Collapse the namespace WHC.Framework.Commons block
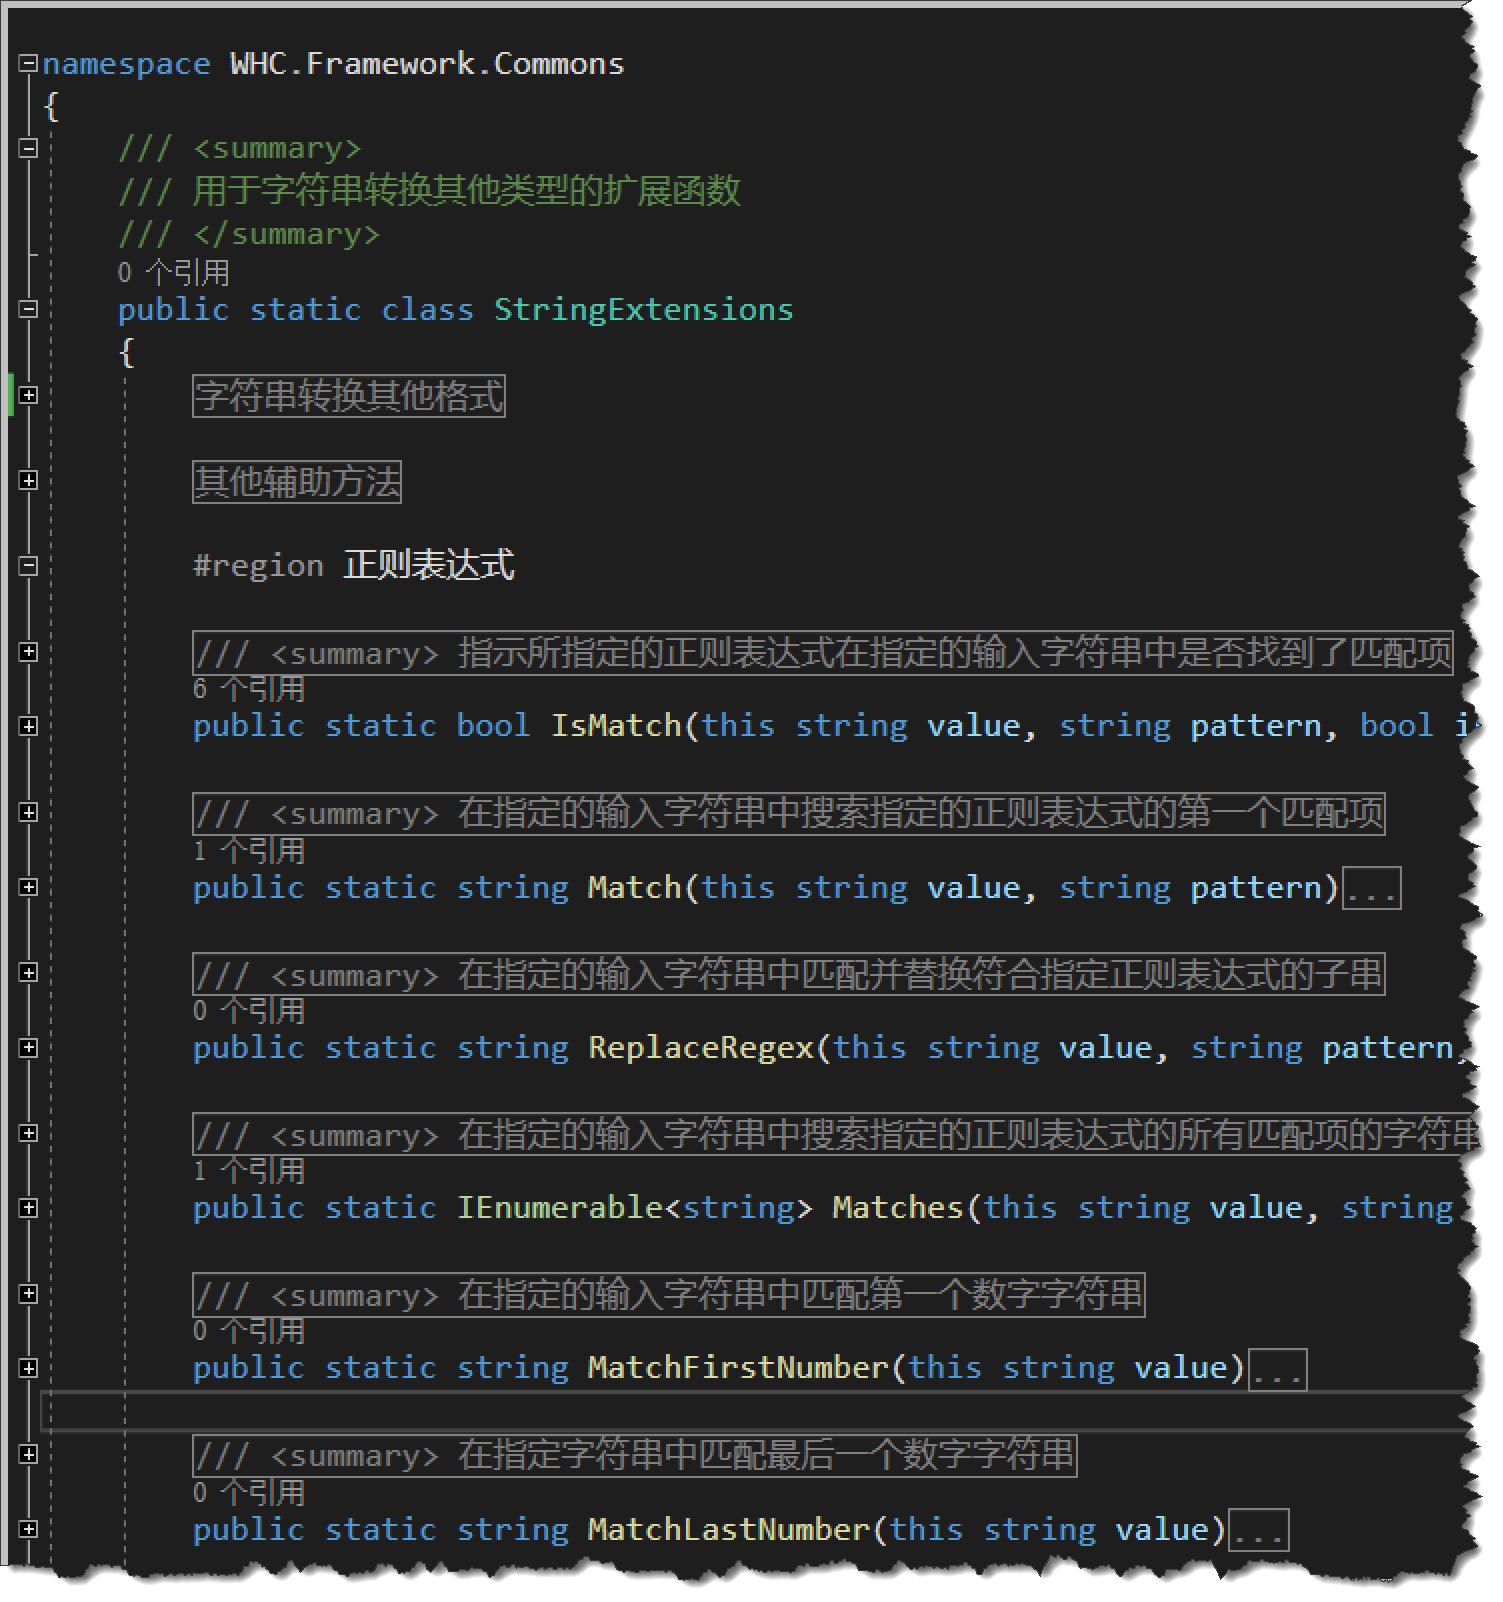Image resolution: width=1503 pixels, height=1602 pixels. 29,64
